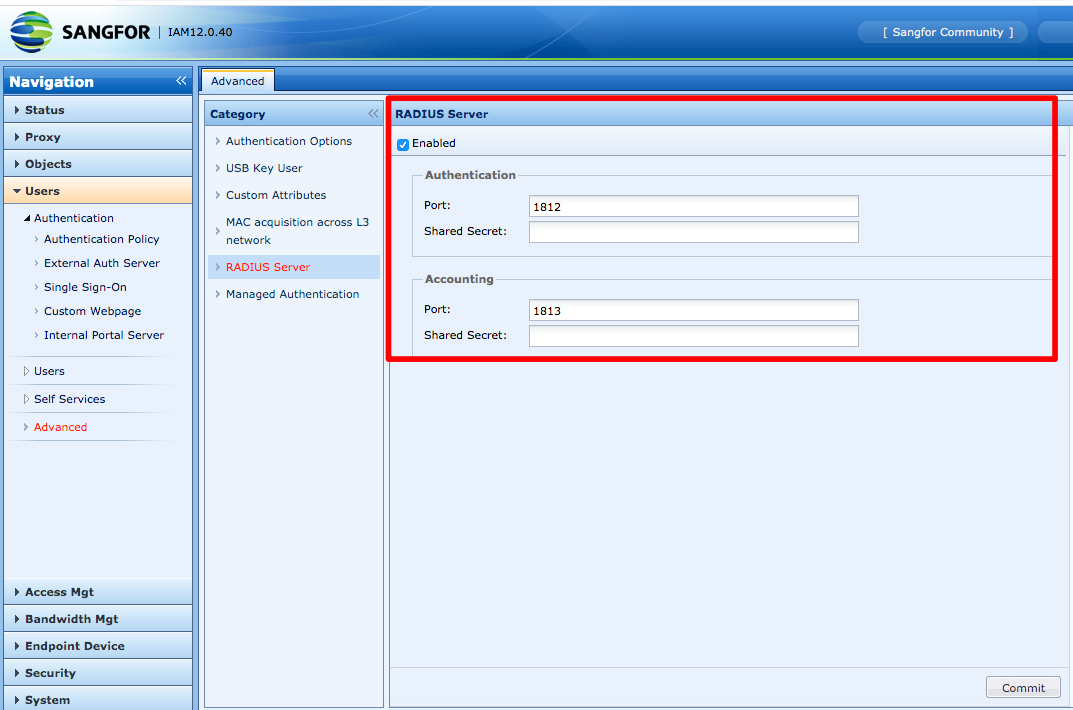
Task: Expand the Security navigation section
Action: 98,673
